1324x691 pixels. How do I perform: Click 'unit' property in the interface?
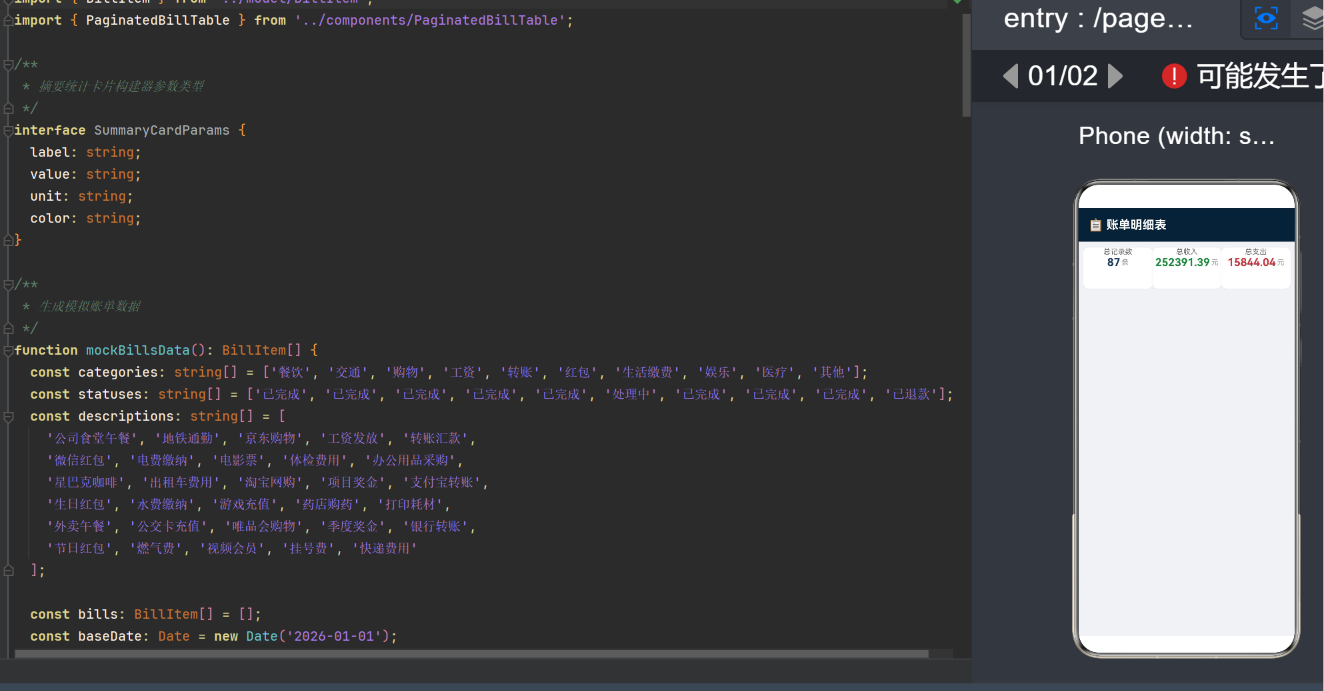[x=46, y=196]
